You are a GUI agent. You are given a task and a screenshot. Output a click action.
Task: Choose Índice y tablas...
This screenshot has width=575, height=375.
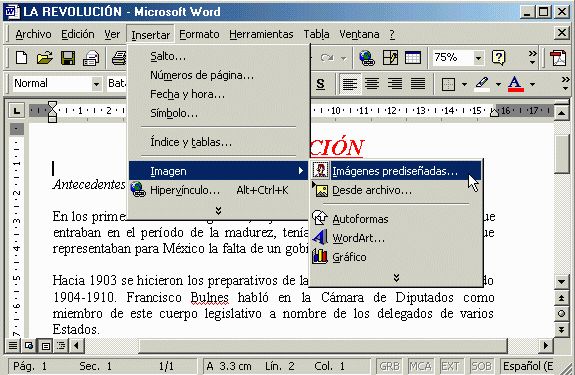(x=218, y=142)
